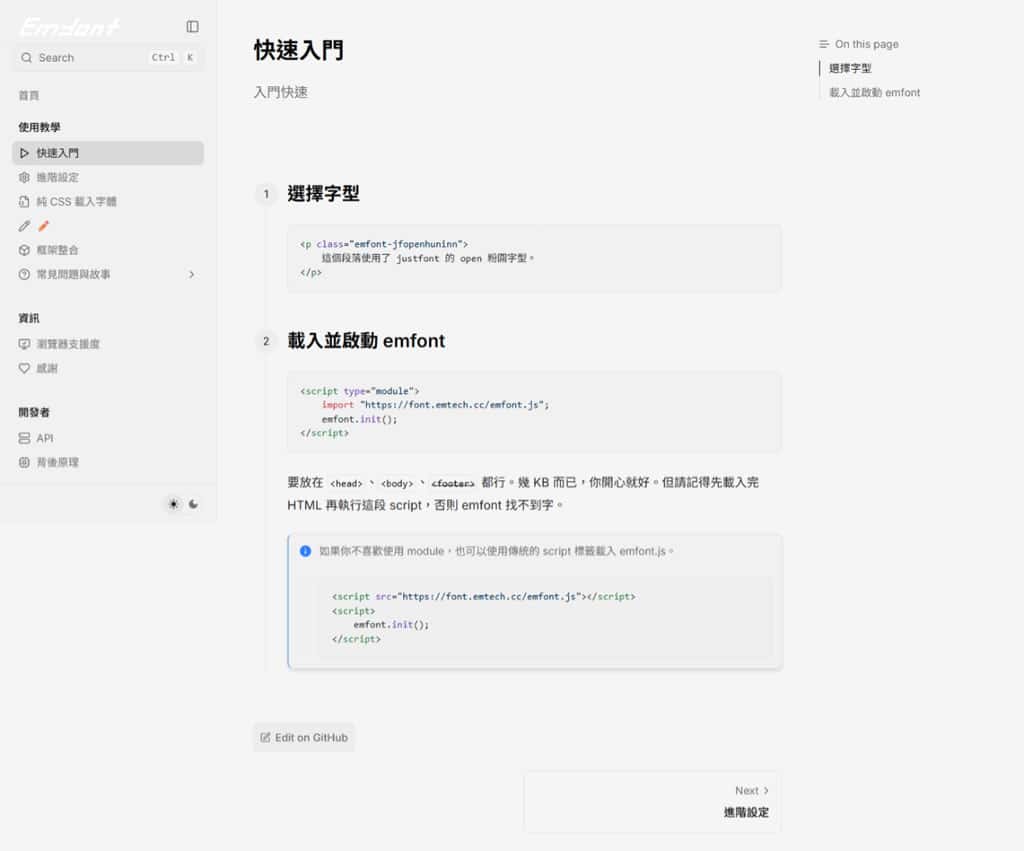Click the question-mark icon beside 常見問題與故事
This screenshot has width=1024, height=851.
24,274
